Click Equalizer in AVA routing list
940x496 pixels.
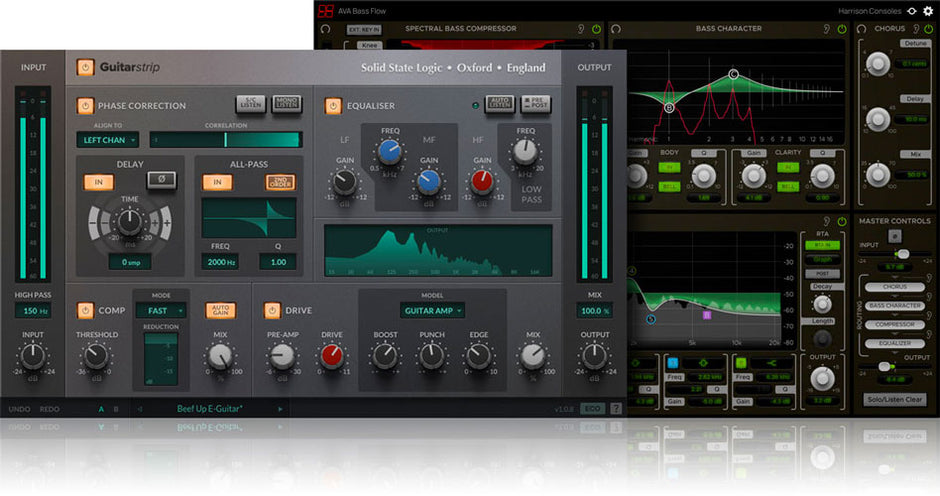[x=894, y=343]
